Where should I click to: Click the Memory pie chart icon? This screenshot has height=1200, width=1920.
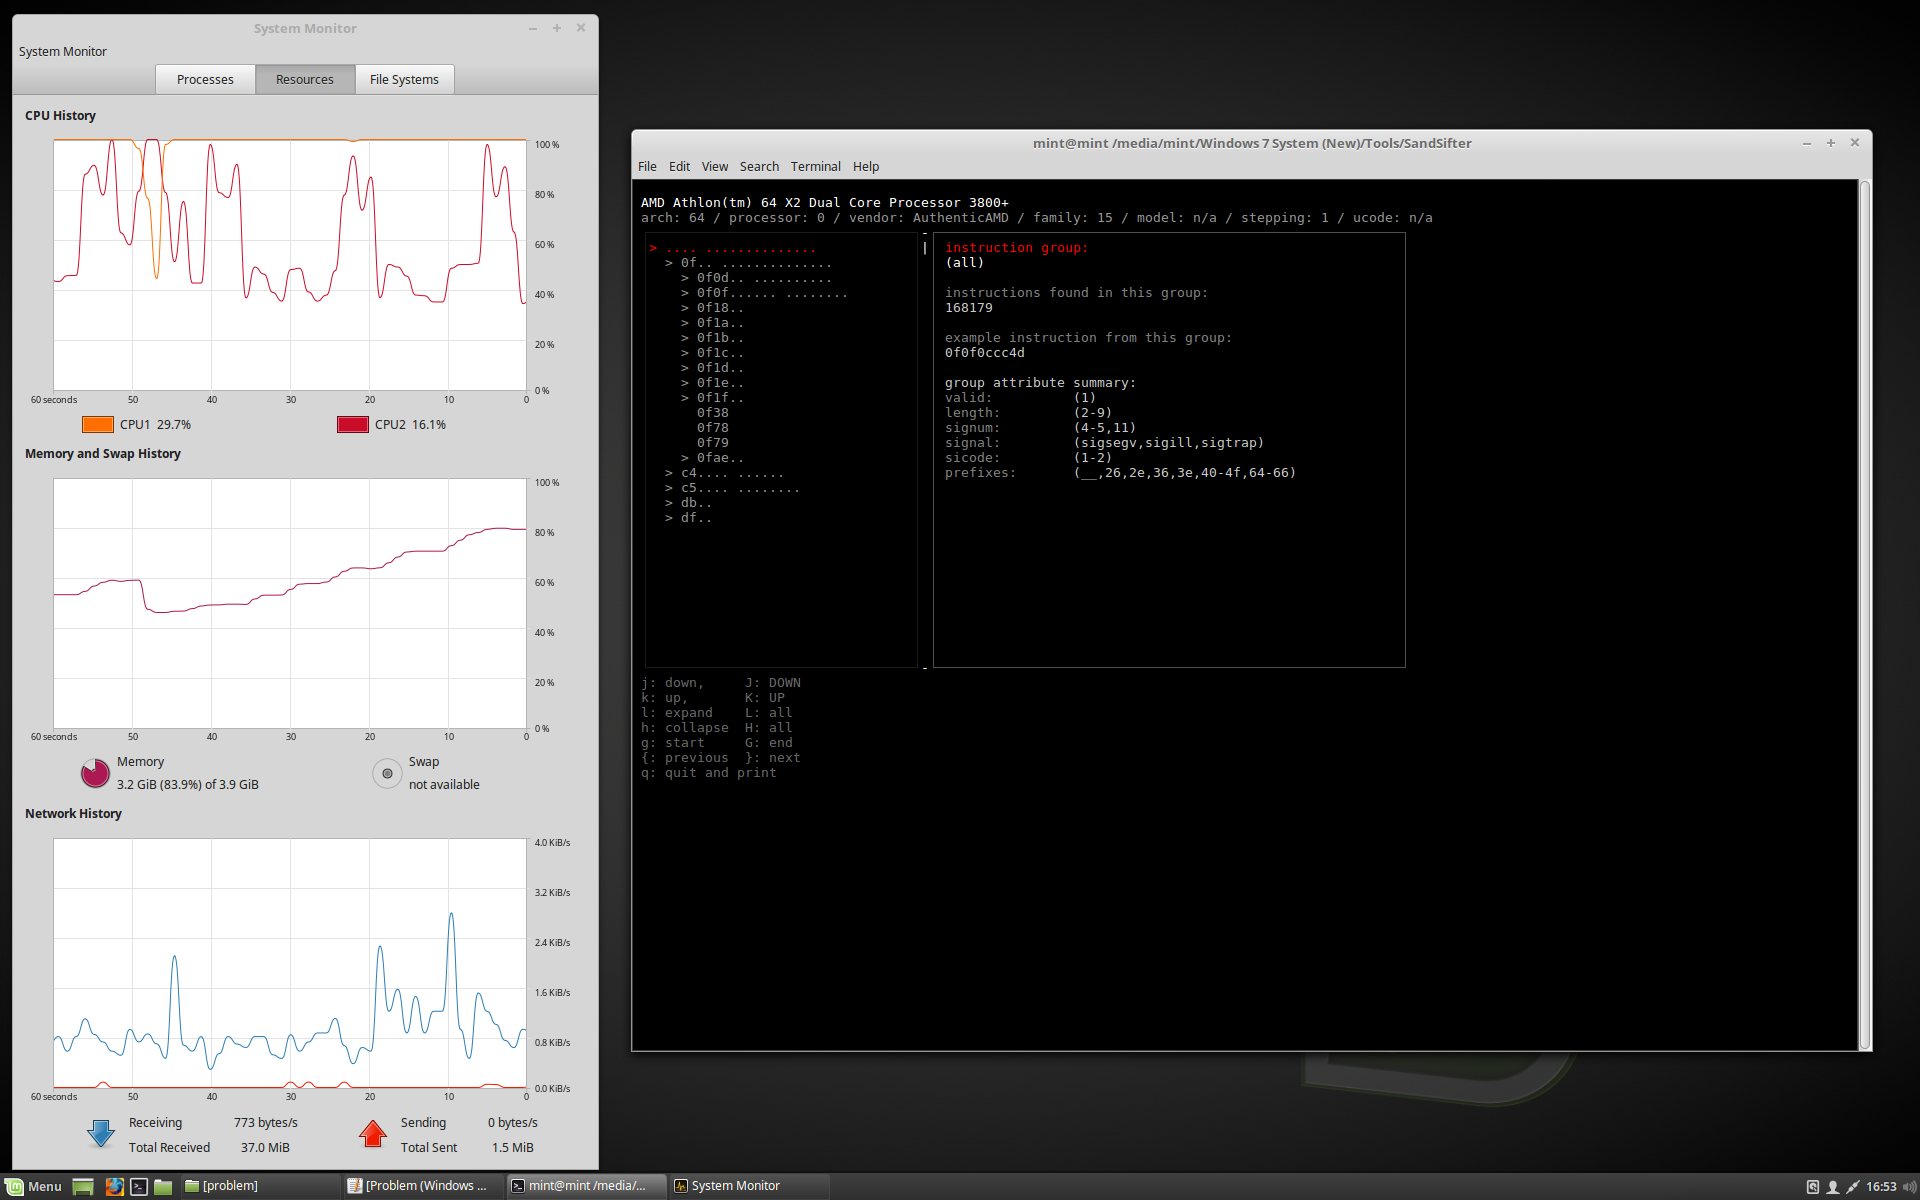click(95, 773)
